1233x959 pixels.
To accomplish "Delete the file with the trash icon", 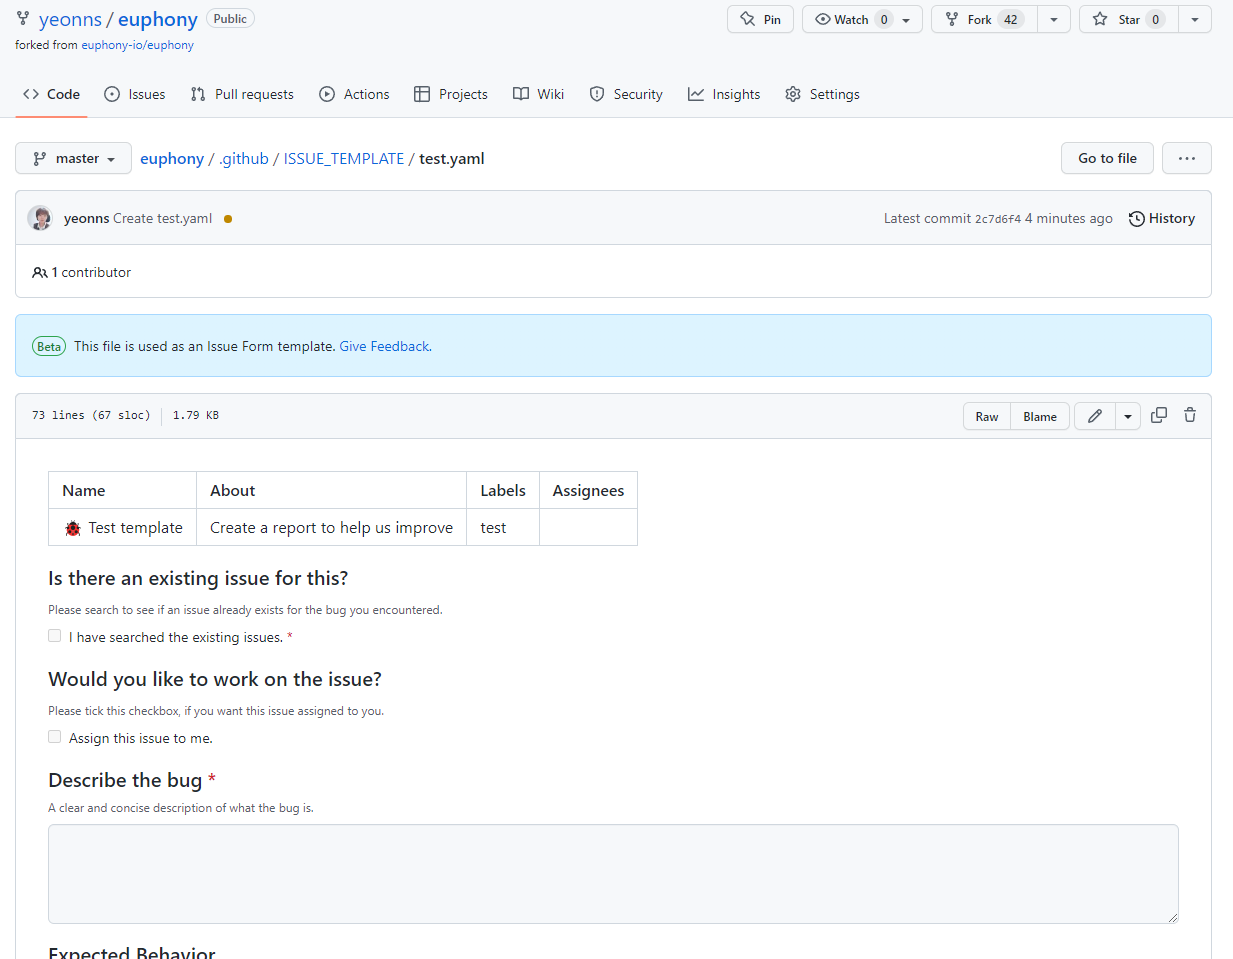I will coord(1190,415).
